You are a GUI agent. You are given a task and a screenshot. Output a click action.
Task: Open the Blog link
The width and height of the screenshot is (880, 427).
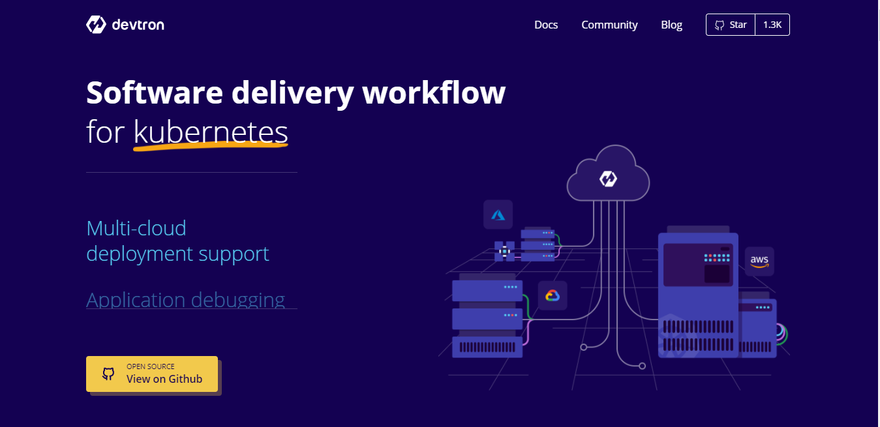pyautogui.click(x=671, y=25)
